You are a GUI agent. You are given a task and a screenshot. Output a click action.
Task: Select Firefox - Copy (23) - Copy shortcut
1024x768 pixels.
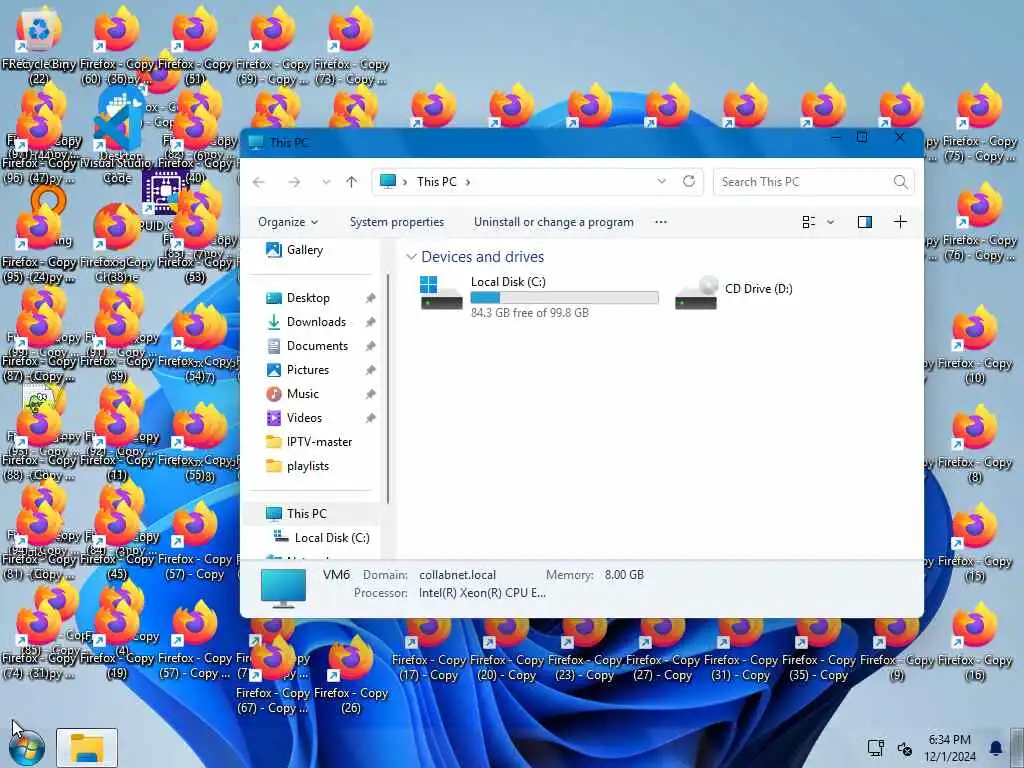pyautogui.click(x=585, y=650)
